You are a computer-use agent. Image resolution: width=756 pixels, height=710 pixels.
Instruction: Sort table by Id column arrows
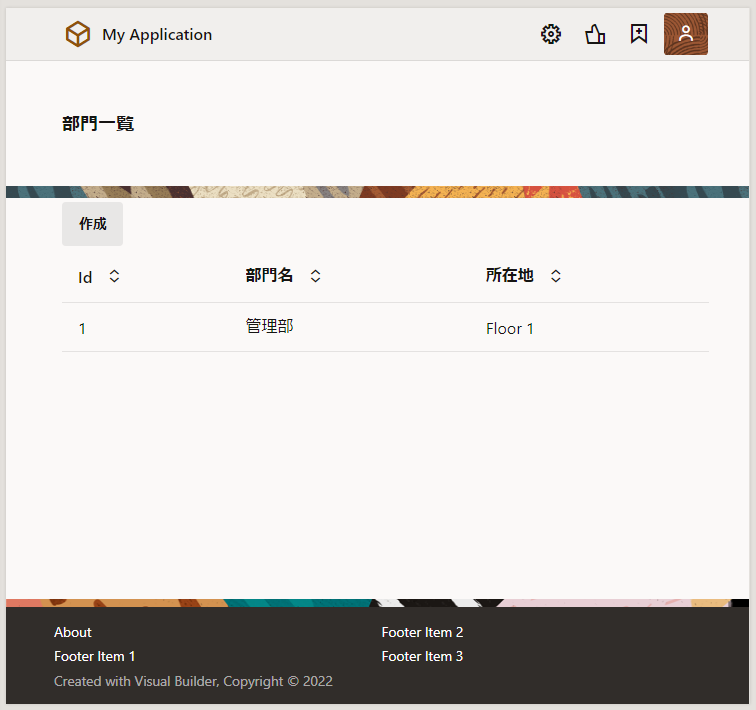click(114, 276)
